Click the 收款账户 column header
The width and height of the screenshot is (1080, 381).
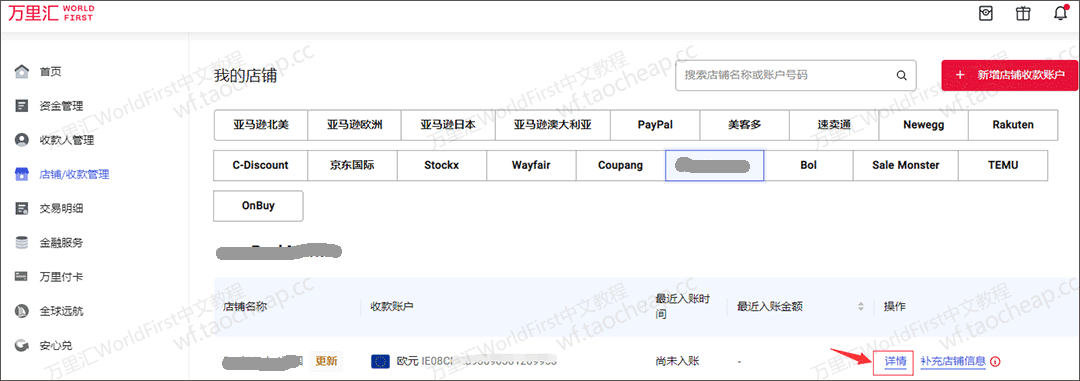[x=393, y=306]
